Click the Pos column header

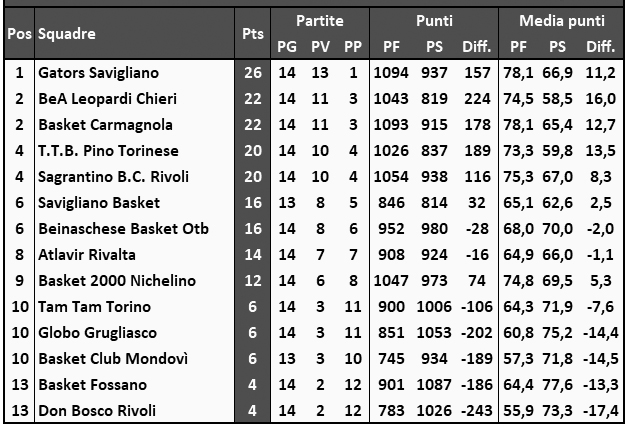click(x=18, y=33)
